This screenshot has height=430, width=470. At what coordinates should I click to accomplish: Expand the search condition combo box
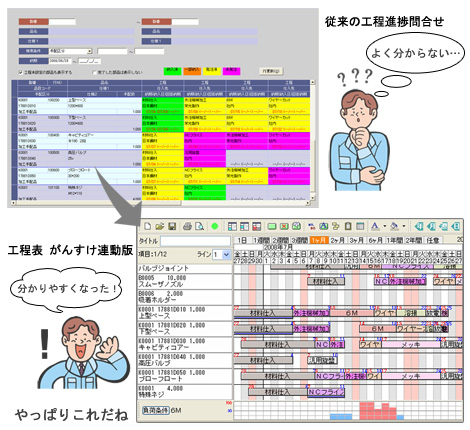(89, 51)
